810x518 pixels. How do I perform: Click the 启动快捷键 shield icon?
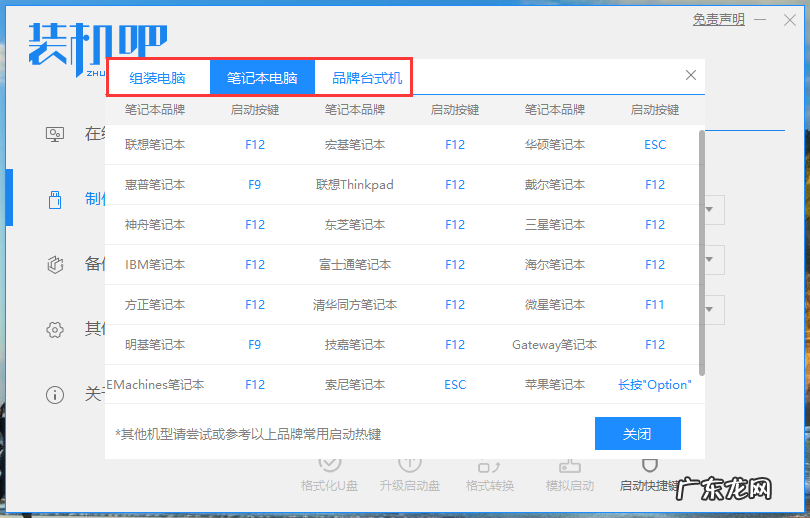tap(649, 465)
